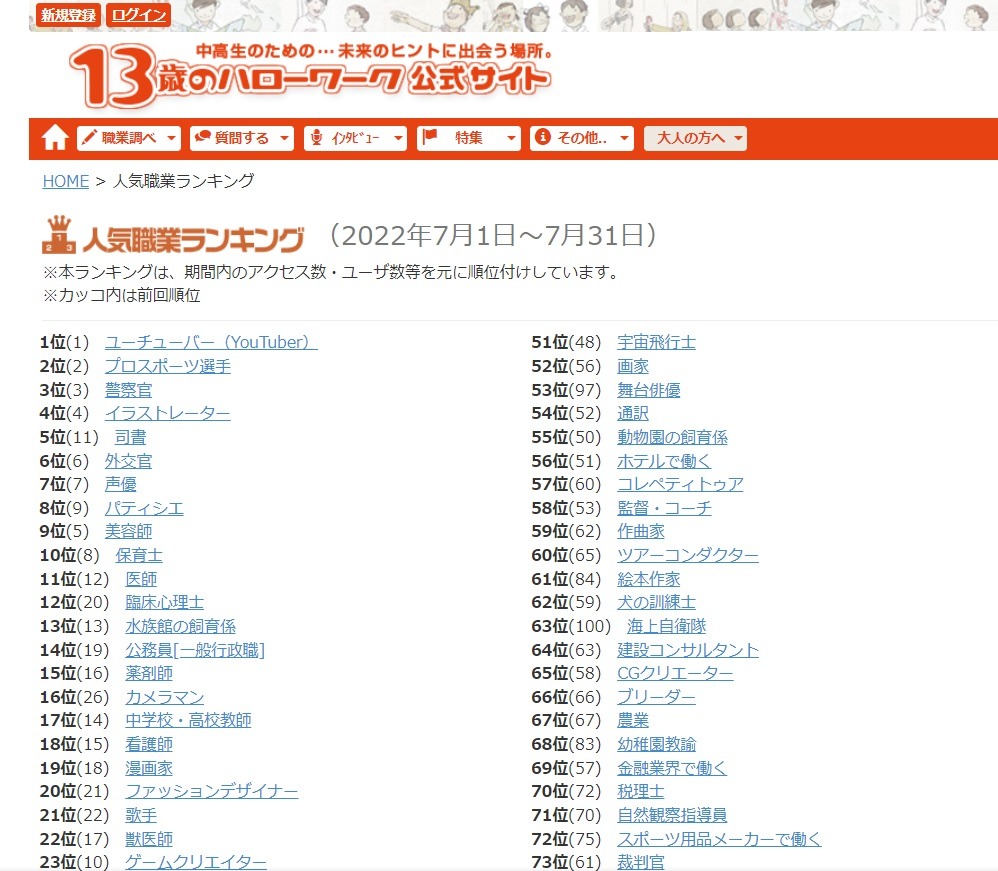The image size is (998, 871).
Task: Click the crown podium ranking icon
Action: click(x=59, y=235)
